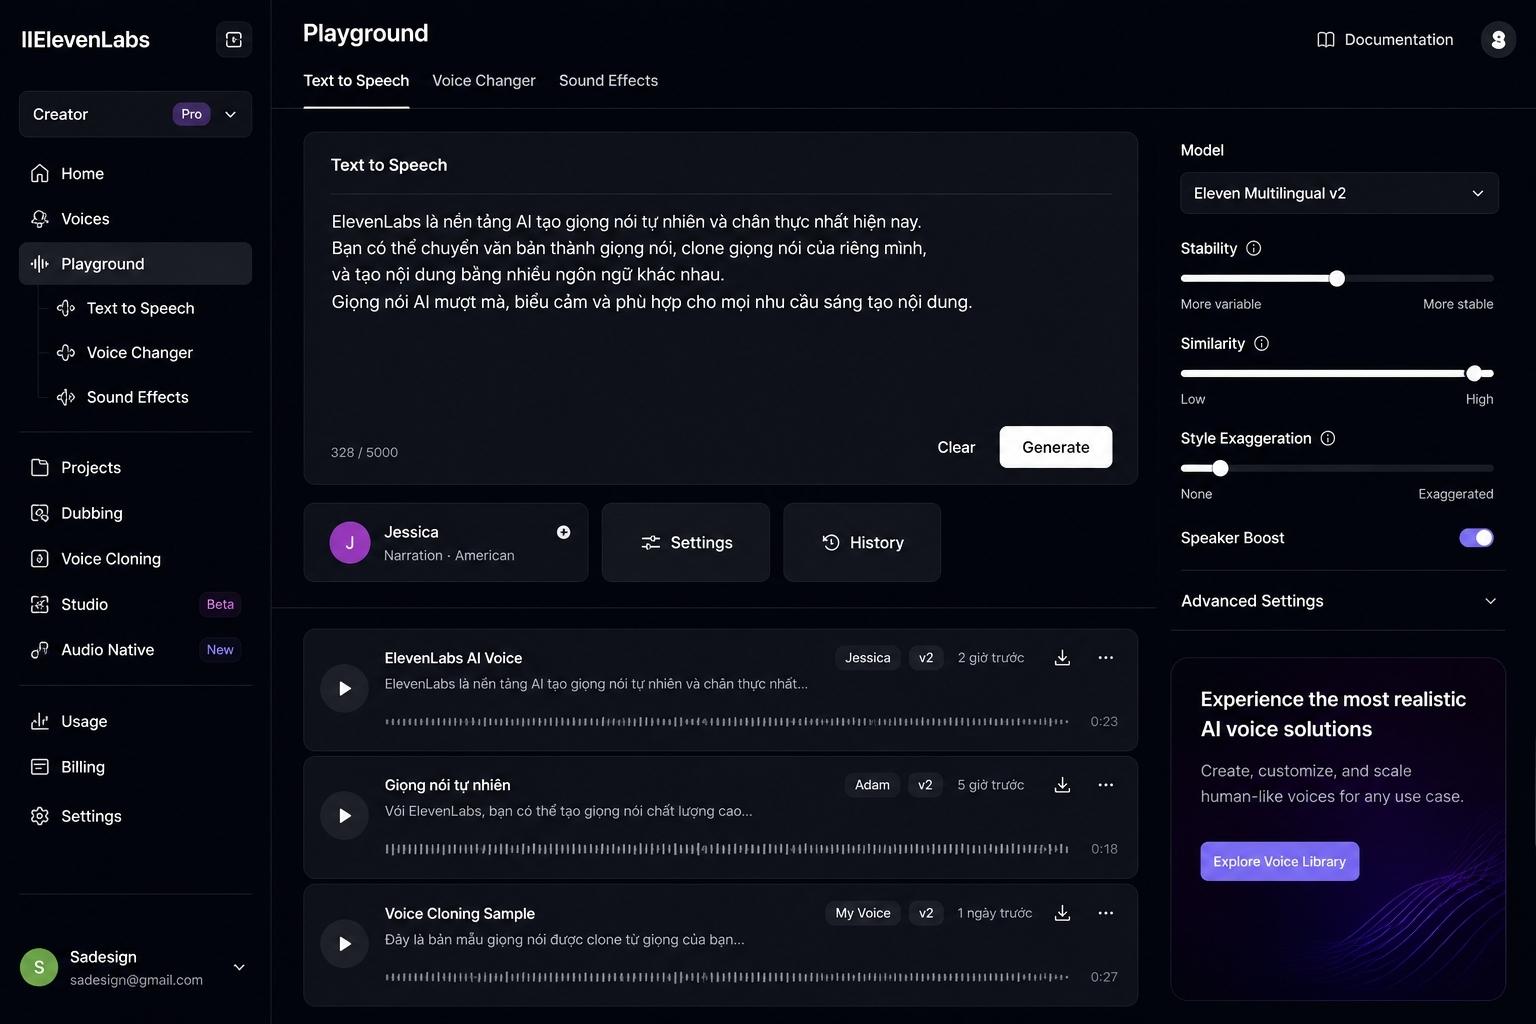1536x1024 pixels.
Task: Click Explore Voice Library button
Action: point(1279,861)
